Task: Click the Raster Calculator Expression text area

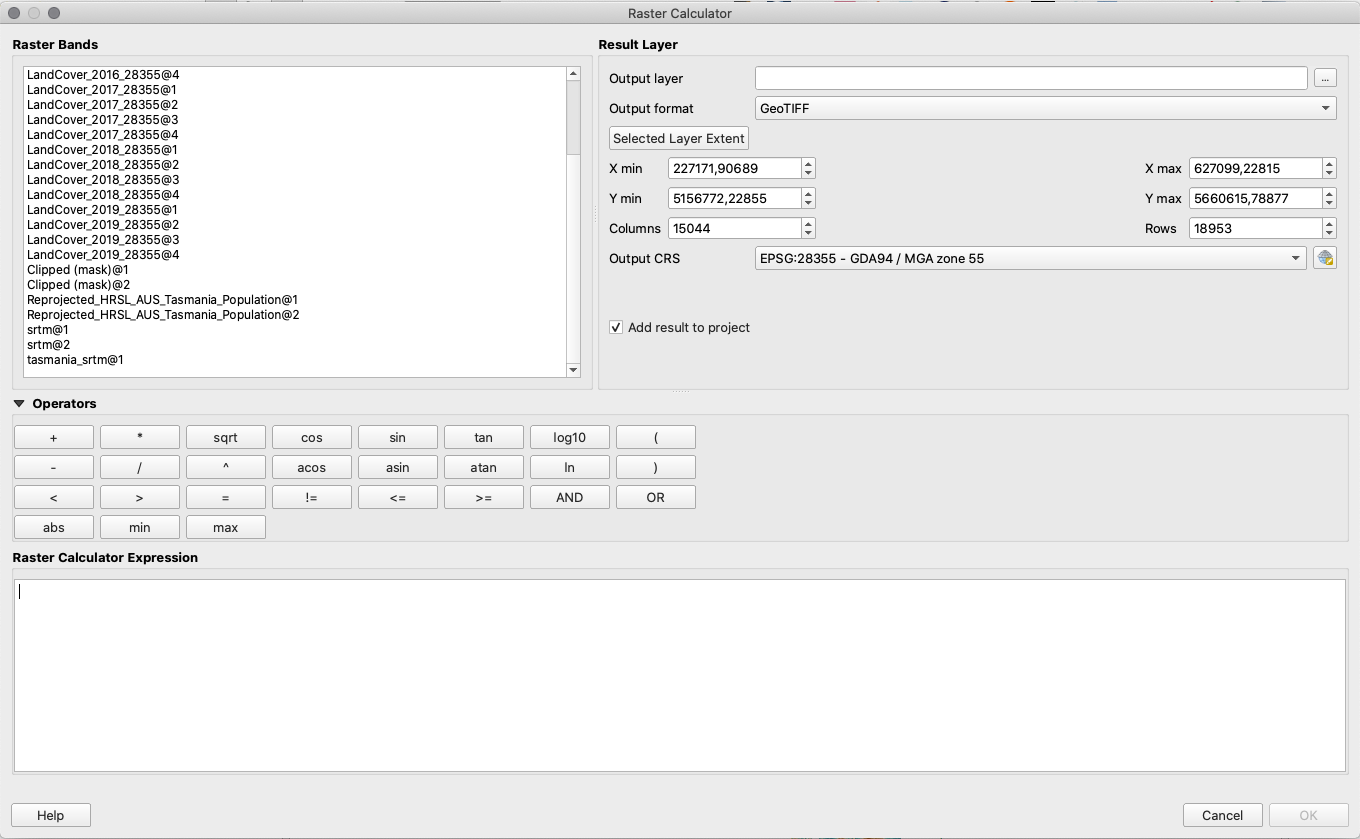Action: click(x=680, y=675)
